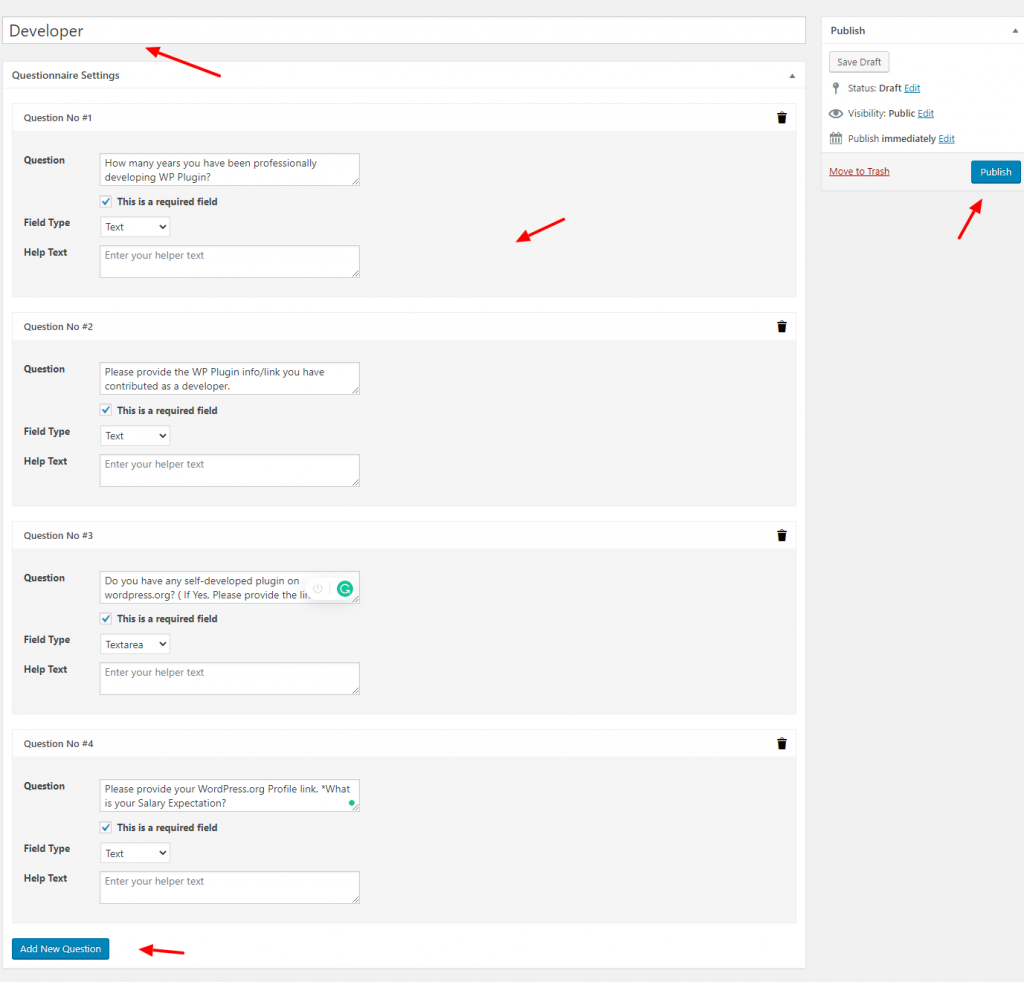The width and height of the screenshot is (1024, 982).
Task: Click the Publish box heading
Action: pyautogui.click(x=848, y=31)
